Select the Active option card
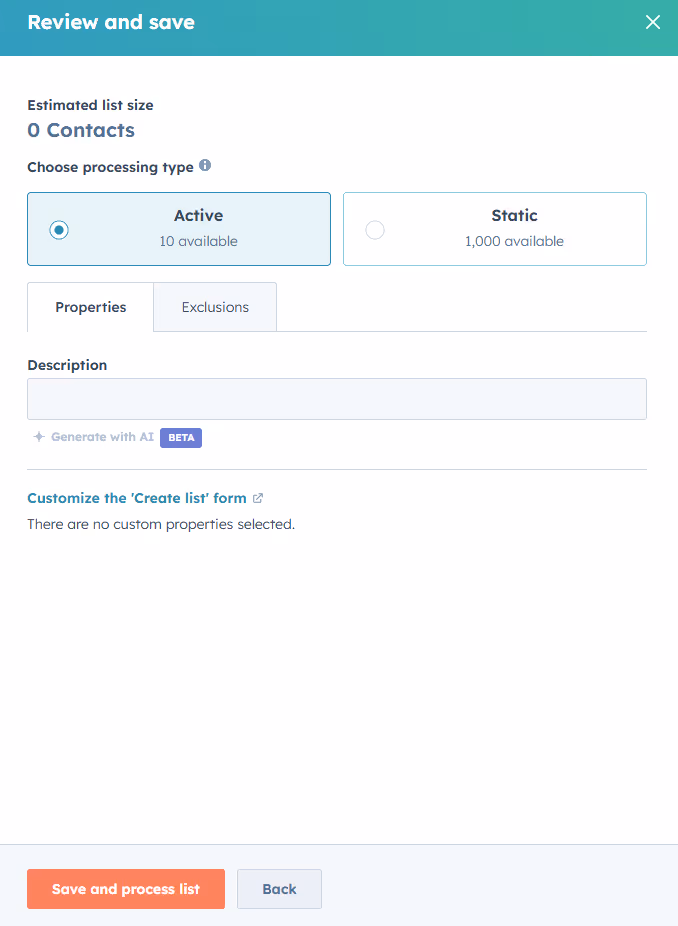Viewport: 678px width, 926px height. [178, 229]
